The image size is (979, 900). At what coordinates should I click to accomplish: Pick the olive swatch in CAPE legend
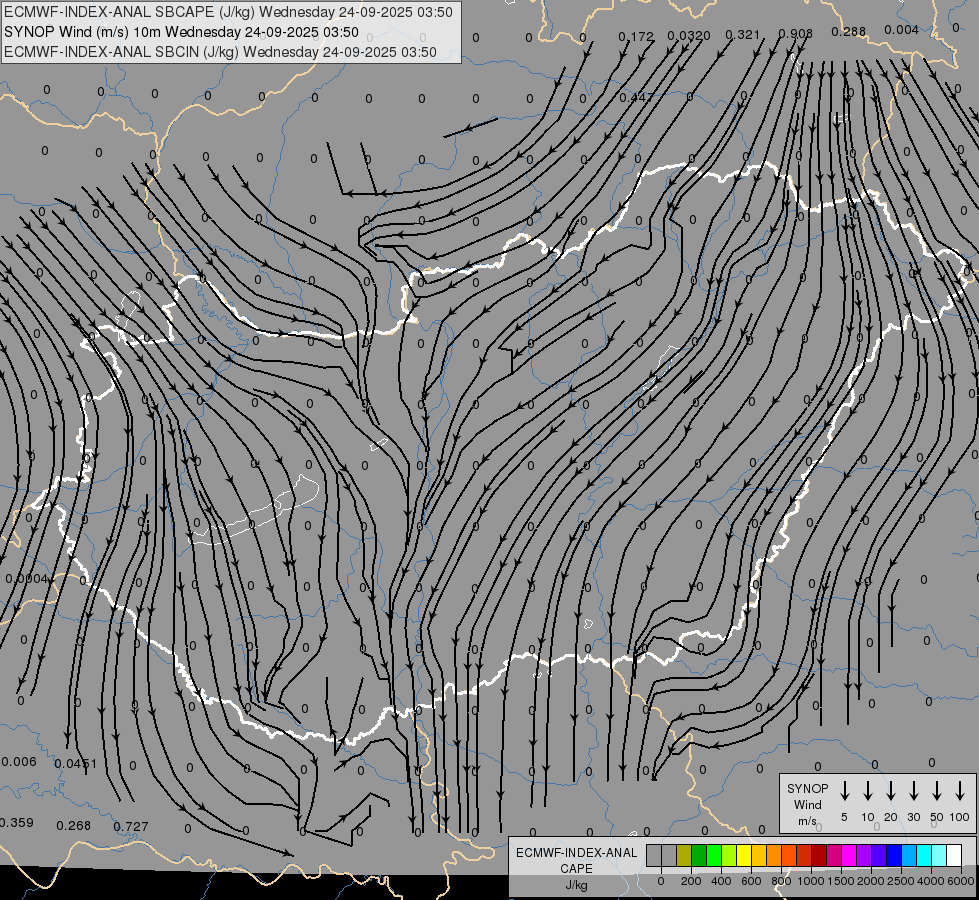(684, 855)
